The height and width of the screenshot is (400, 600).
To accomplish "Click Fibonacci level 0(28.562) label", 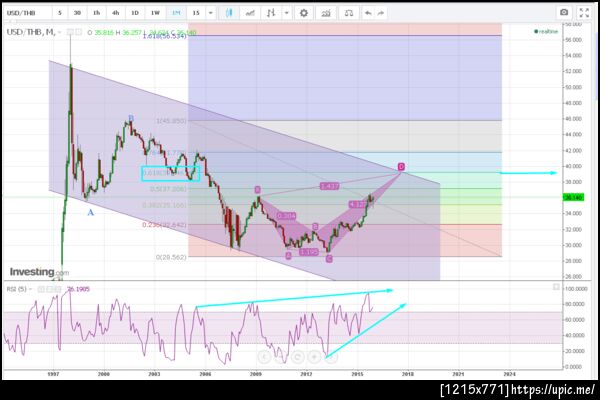I will (x=171, y=257).
